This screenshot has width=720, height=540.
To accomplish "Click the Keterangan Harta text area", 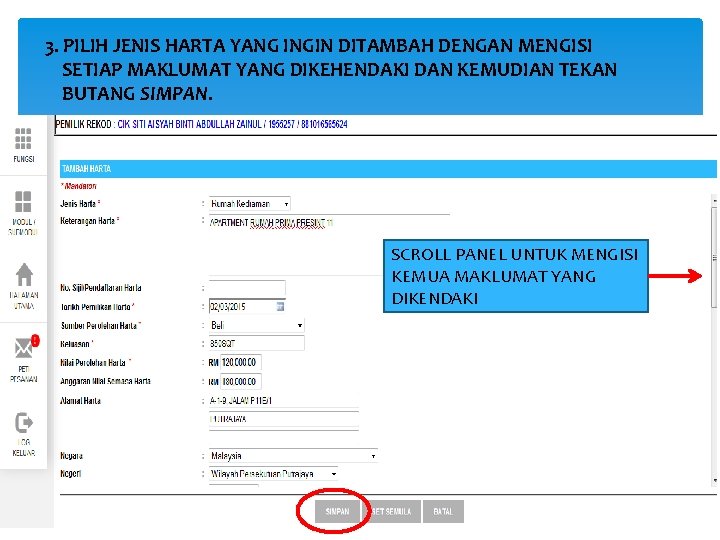I will [x=329, y=245].
